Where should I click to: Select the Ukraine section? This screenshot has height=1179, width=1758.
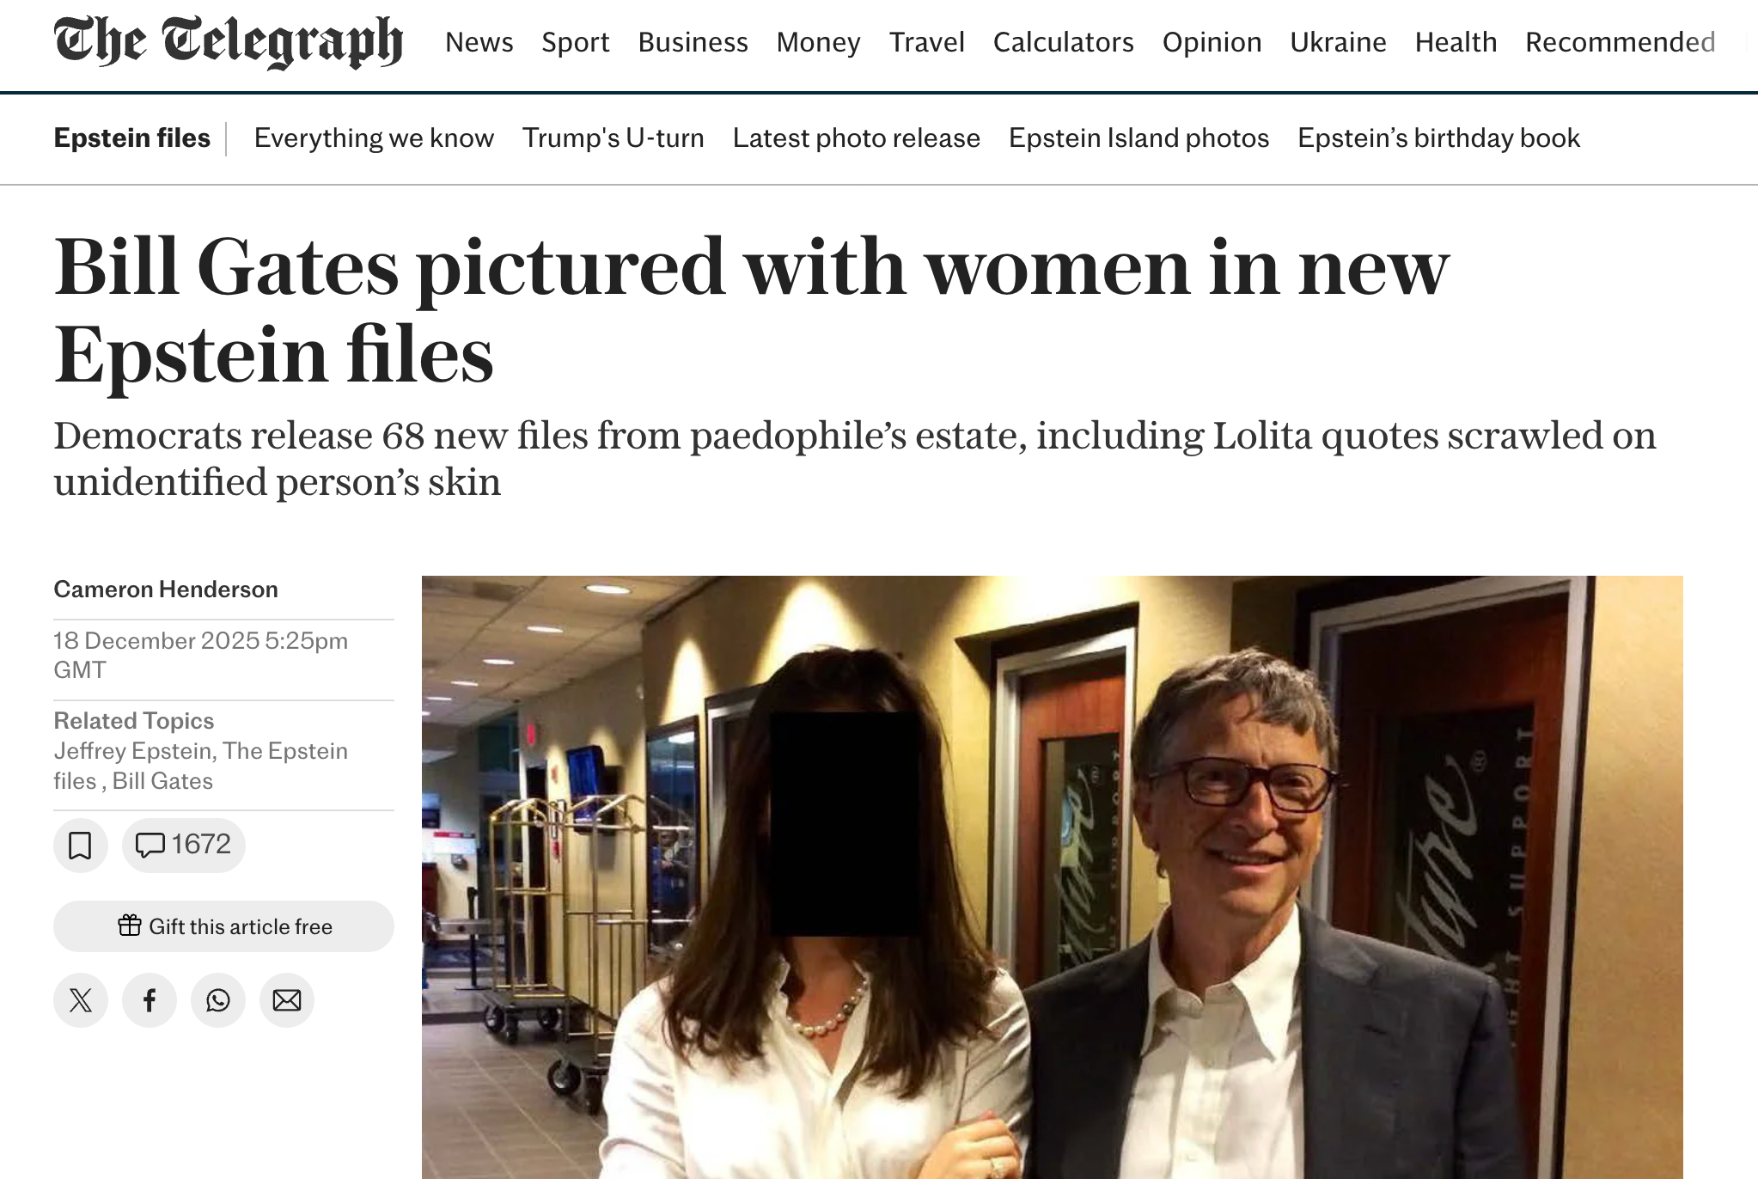tap(1337, 42)
